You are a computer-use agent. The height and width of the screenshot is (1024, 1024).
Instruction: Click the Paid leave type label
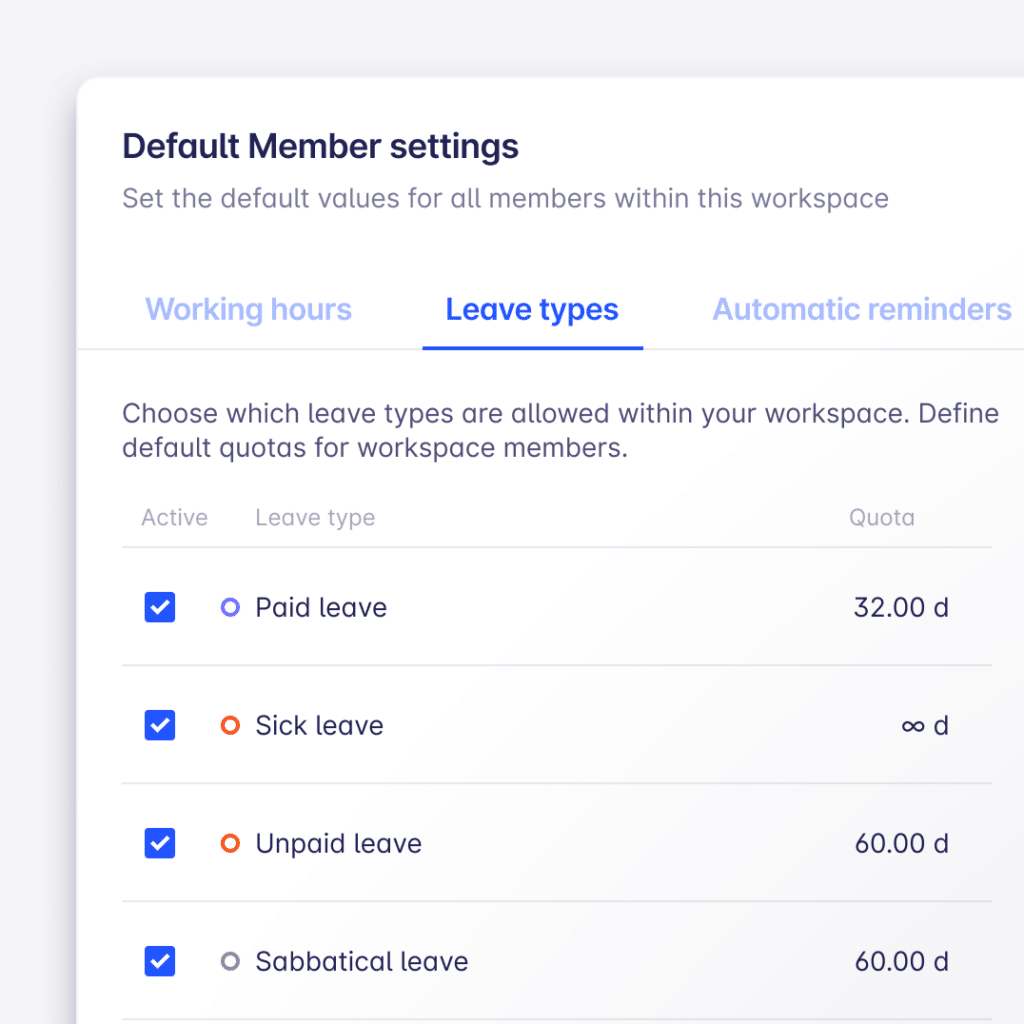pyautogui.click(x=321, y=607)
